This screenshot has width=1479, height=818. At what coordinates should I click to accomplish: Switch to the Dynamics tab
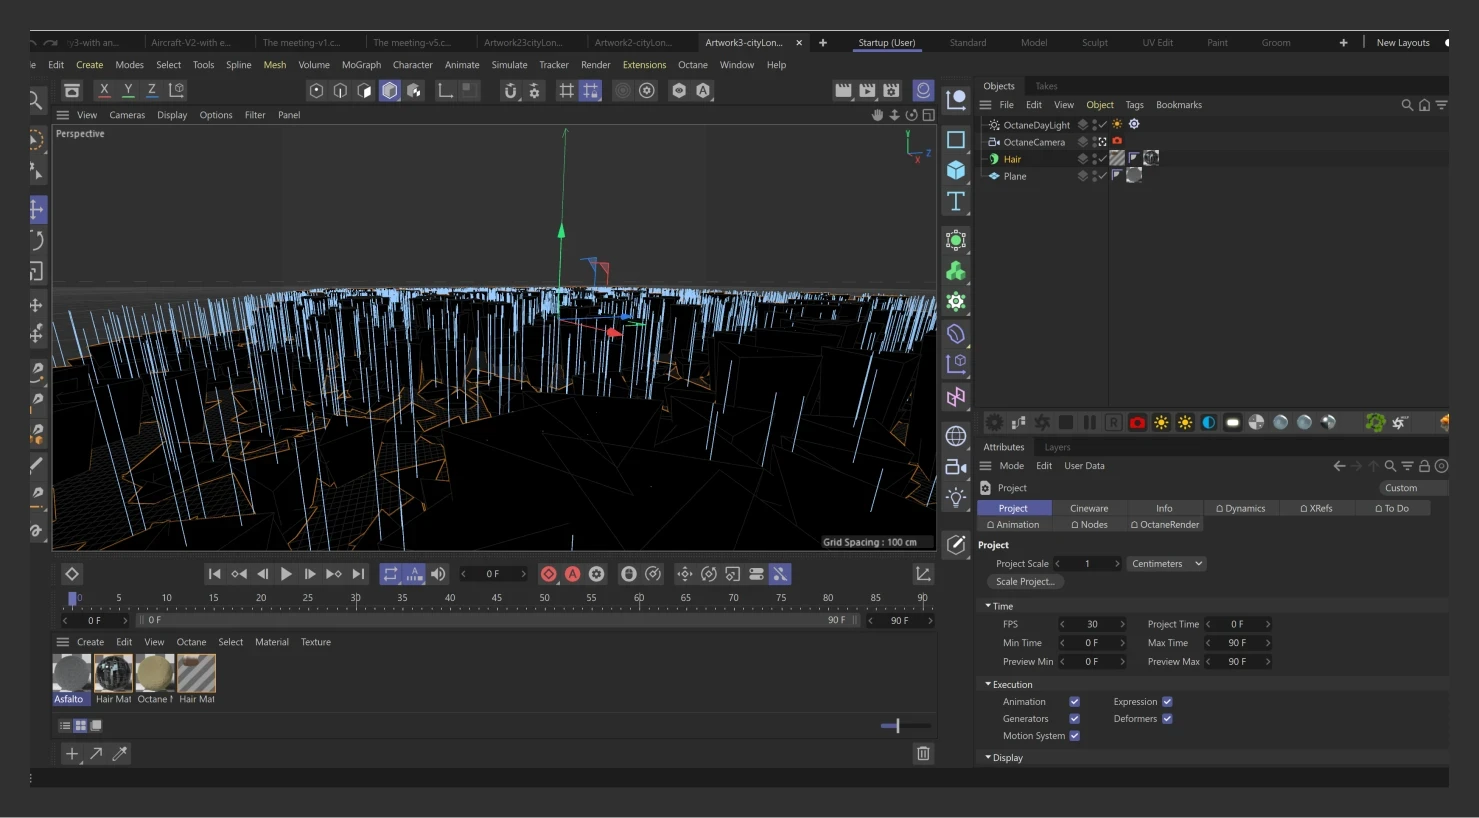point(1240,508)
